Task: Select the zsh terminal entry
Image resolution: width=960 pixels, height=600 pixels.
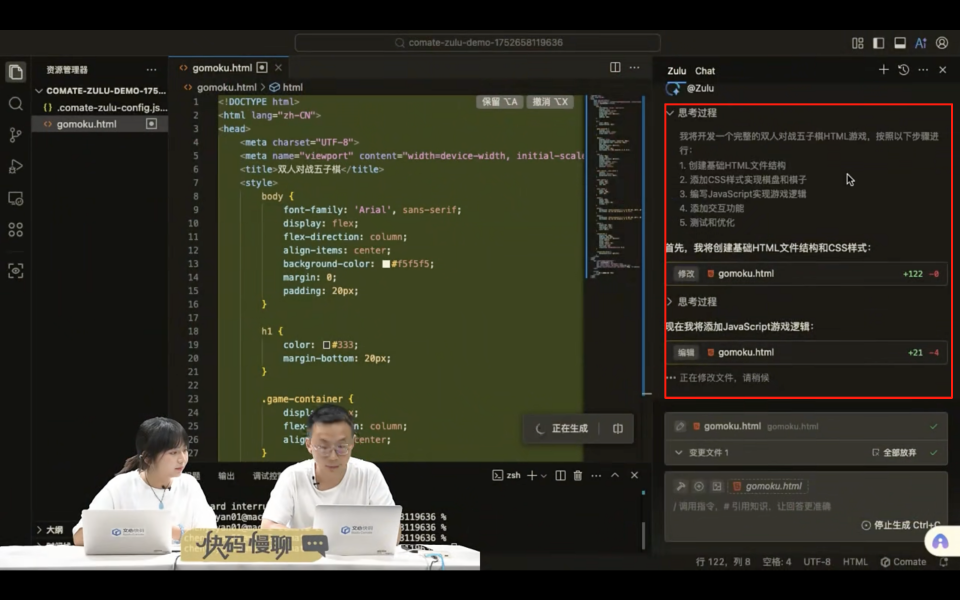Action: [507, 475]
